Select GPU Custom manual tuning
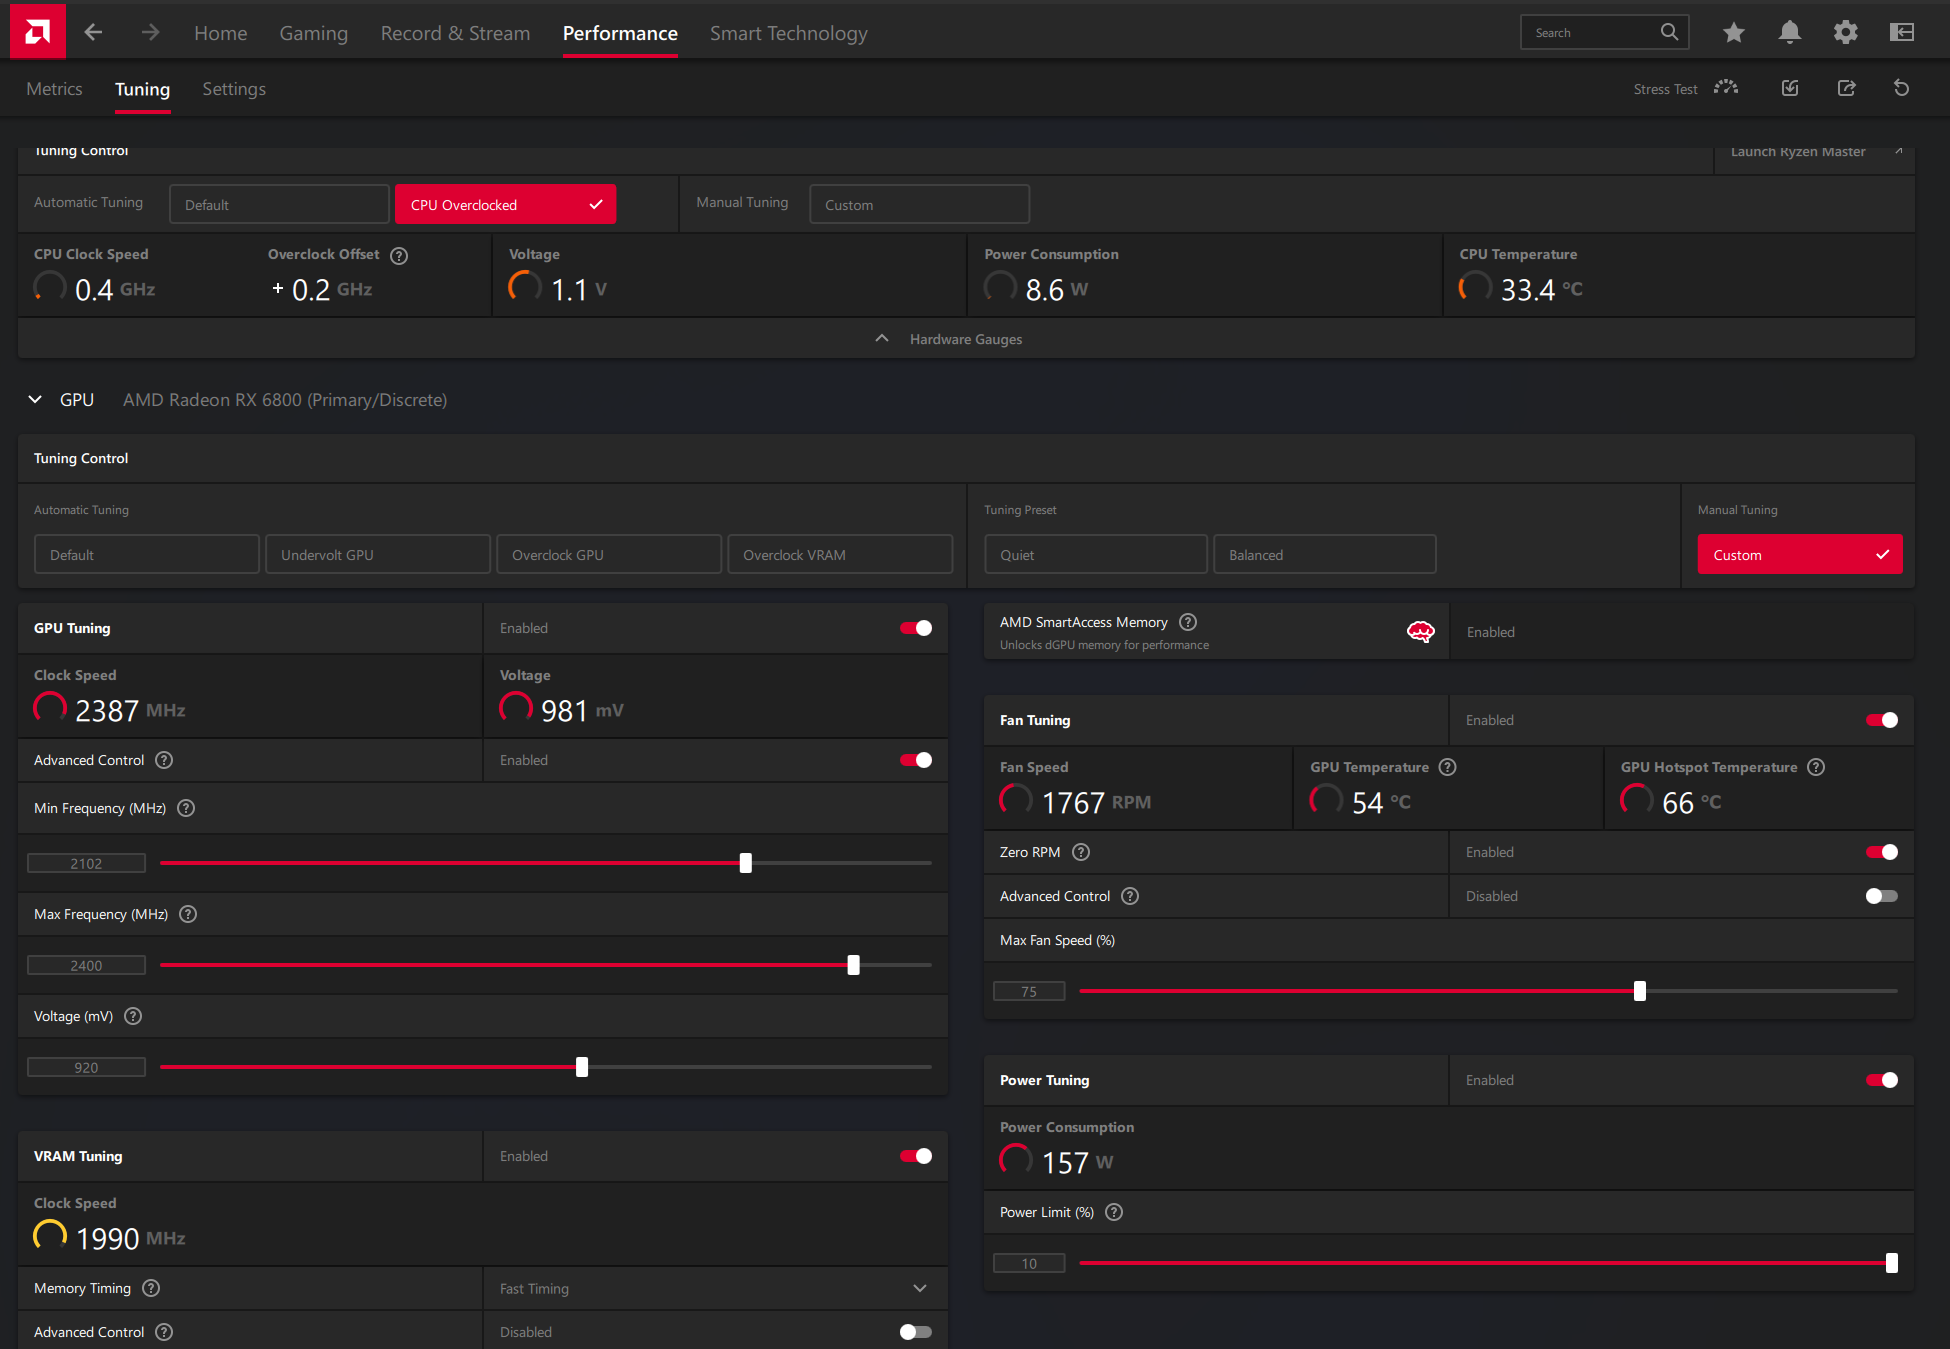The width and height of the screenshot is (1950, 1349). coord(1800,554)
